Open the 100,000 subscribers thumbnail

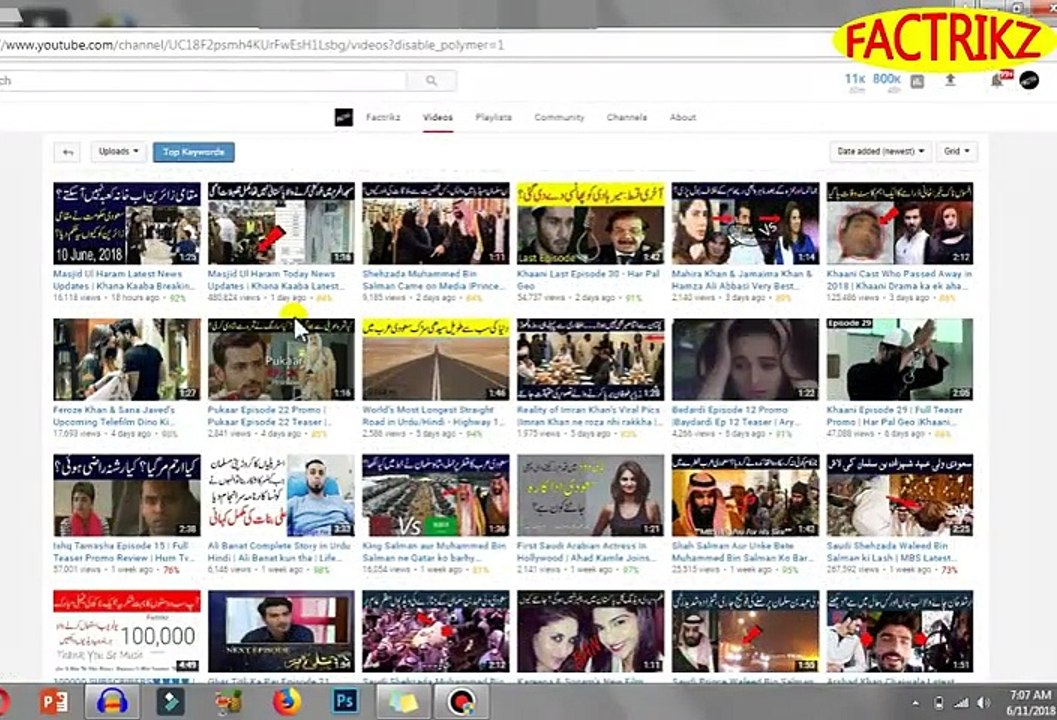[127, 631]
